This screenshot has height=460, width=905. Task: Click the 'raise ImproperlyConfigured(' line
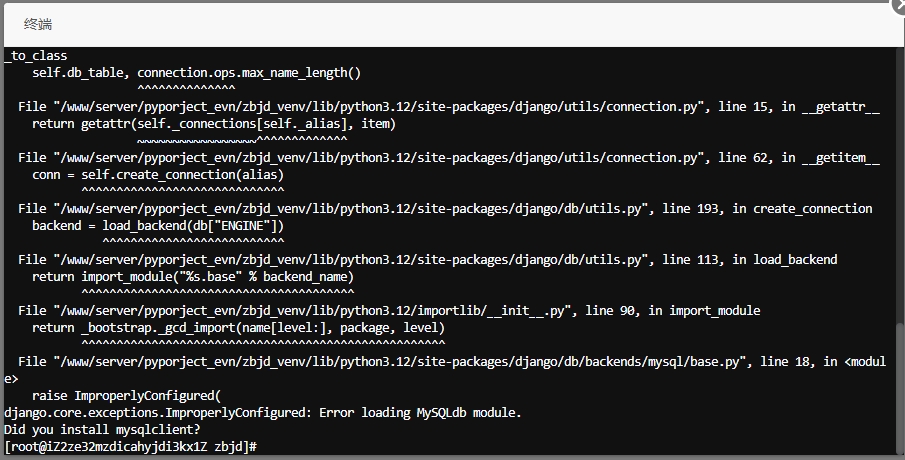coord(126,396)
